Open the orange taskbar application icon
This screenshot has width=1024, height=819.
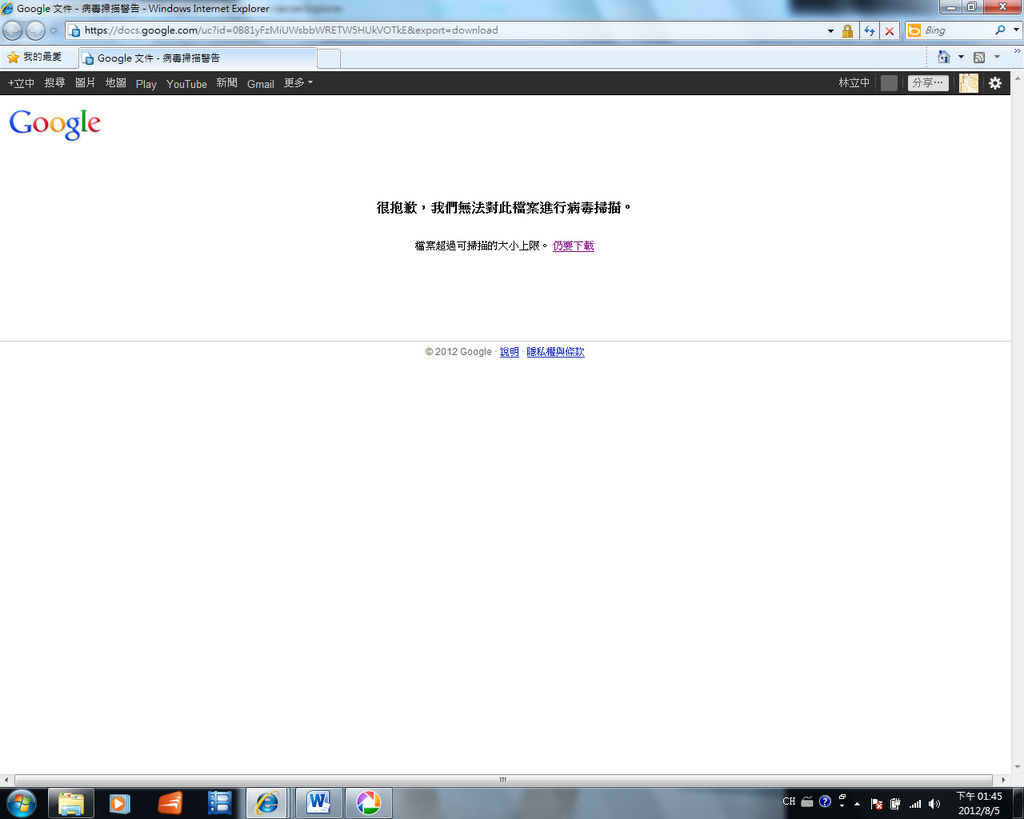click(170, 803)
